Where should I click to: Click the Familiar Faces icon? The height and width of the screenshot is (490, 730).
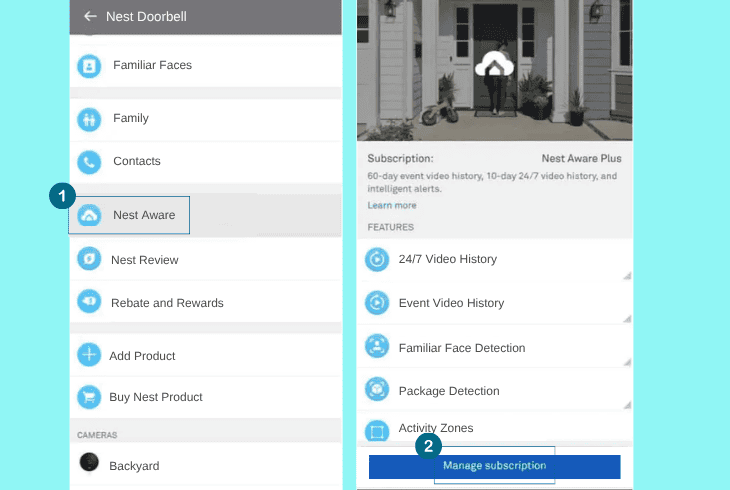click(89, 66)
